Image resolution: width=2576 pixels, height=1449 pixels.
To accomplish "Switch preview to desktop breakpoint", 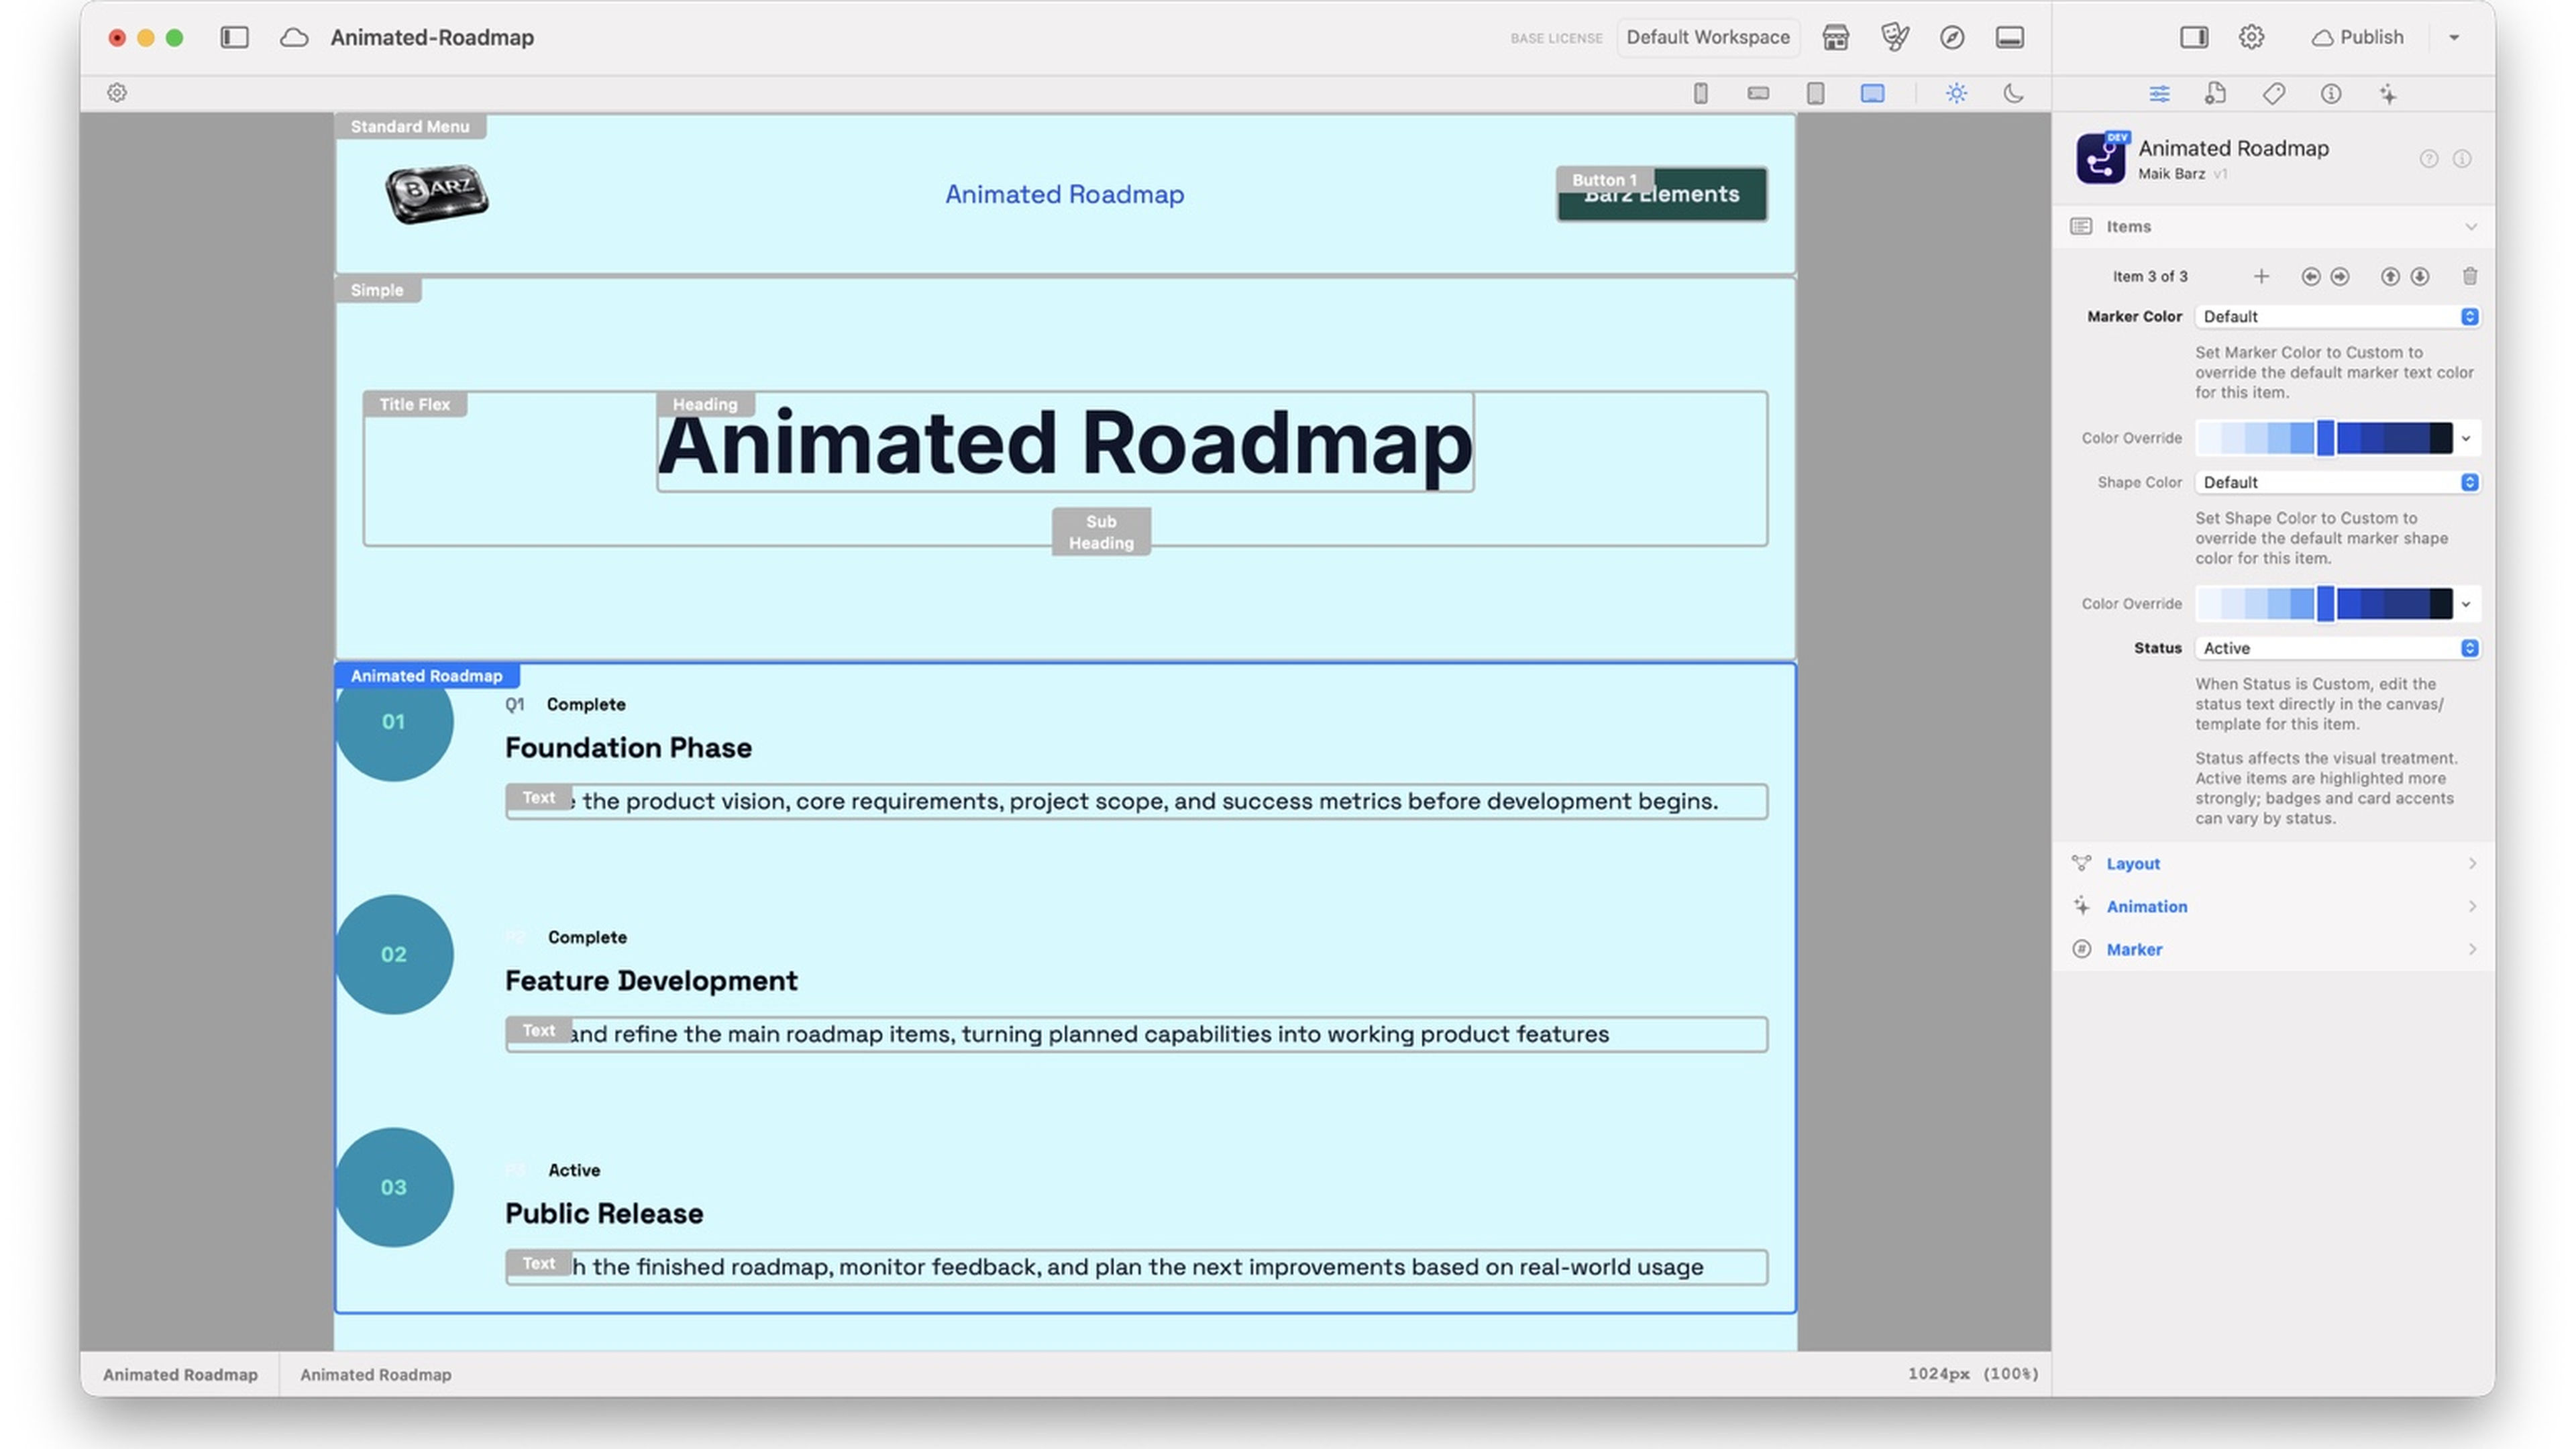I will click(x=1872, y=93).
